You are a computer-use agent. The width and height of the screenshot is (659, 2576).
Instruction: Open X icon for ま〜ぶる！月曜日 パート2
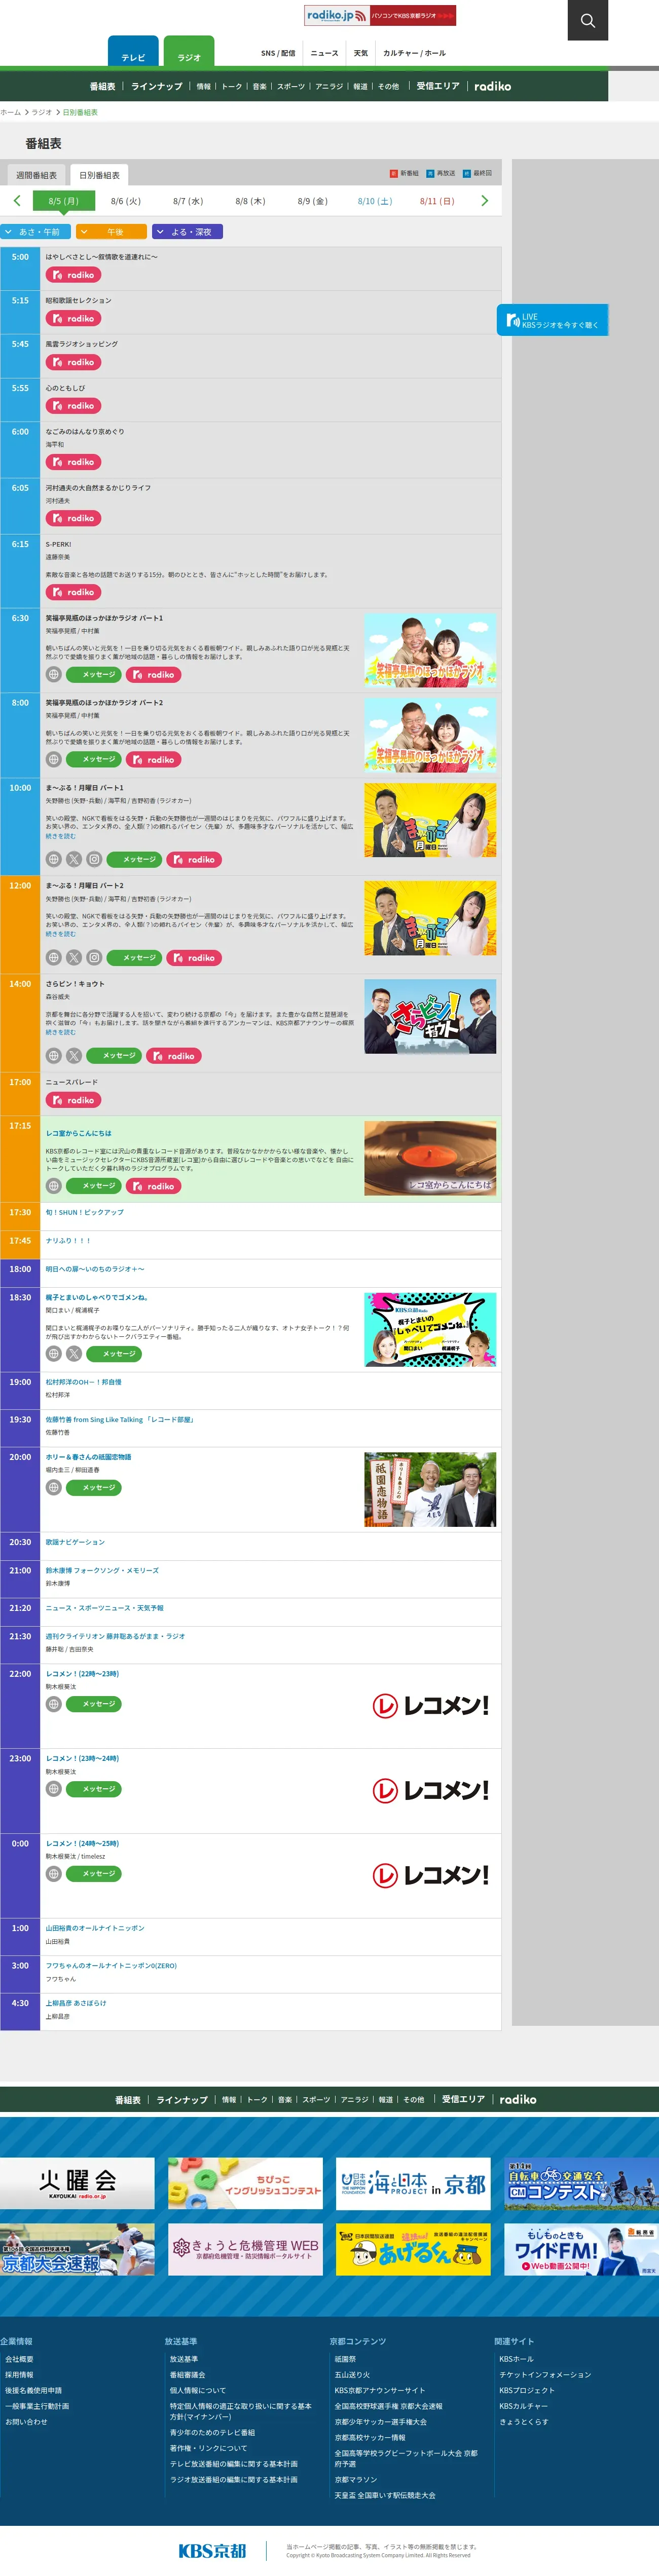(74, 957)
